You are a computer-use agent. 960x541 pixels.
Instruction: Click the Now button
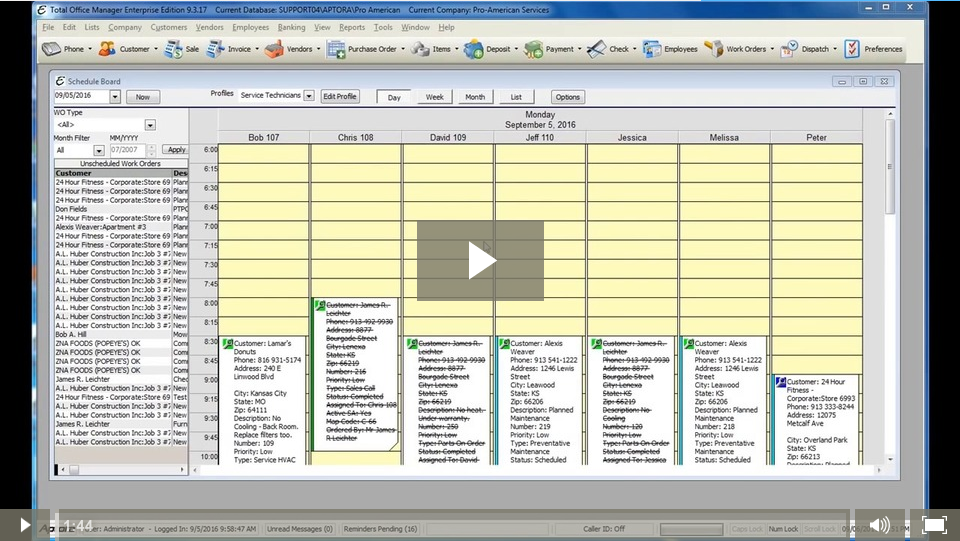143,97
